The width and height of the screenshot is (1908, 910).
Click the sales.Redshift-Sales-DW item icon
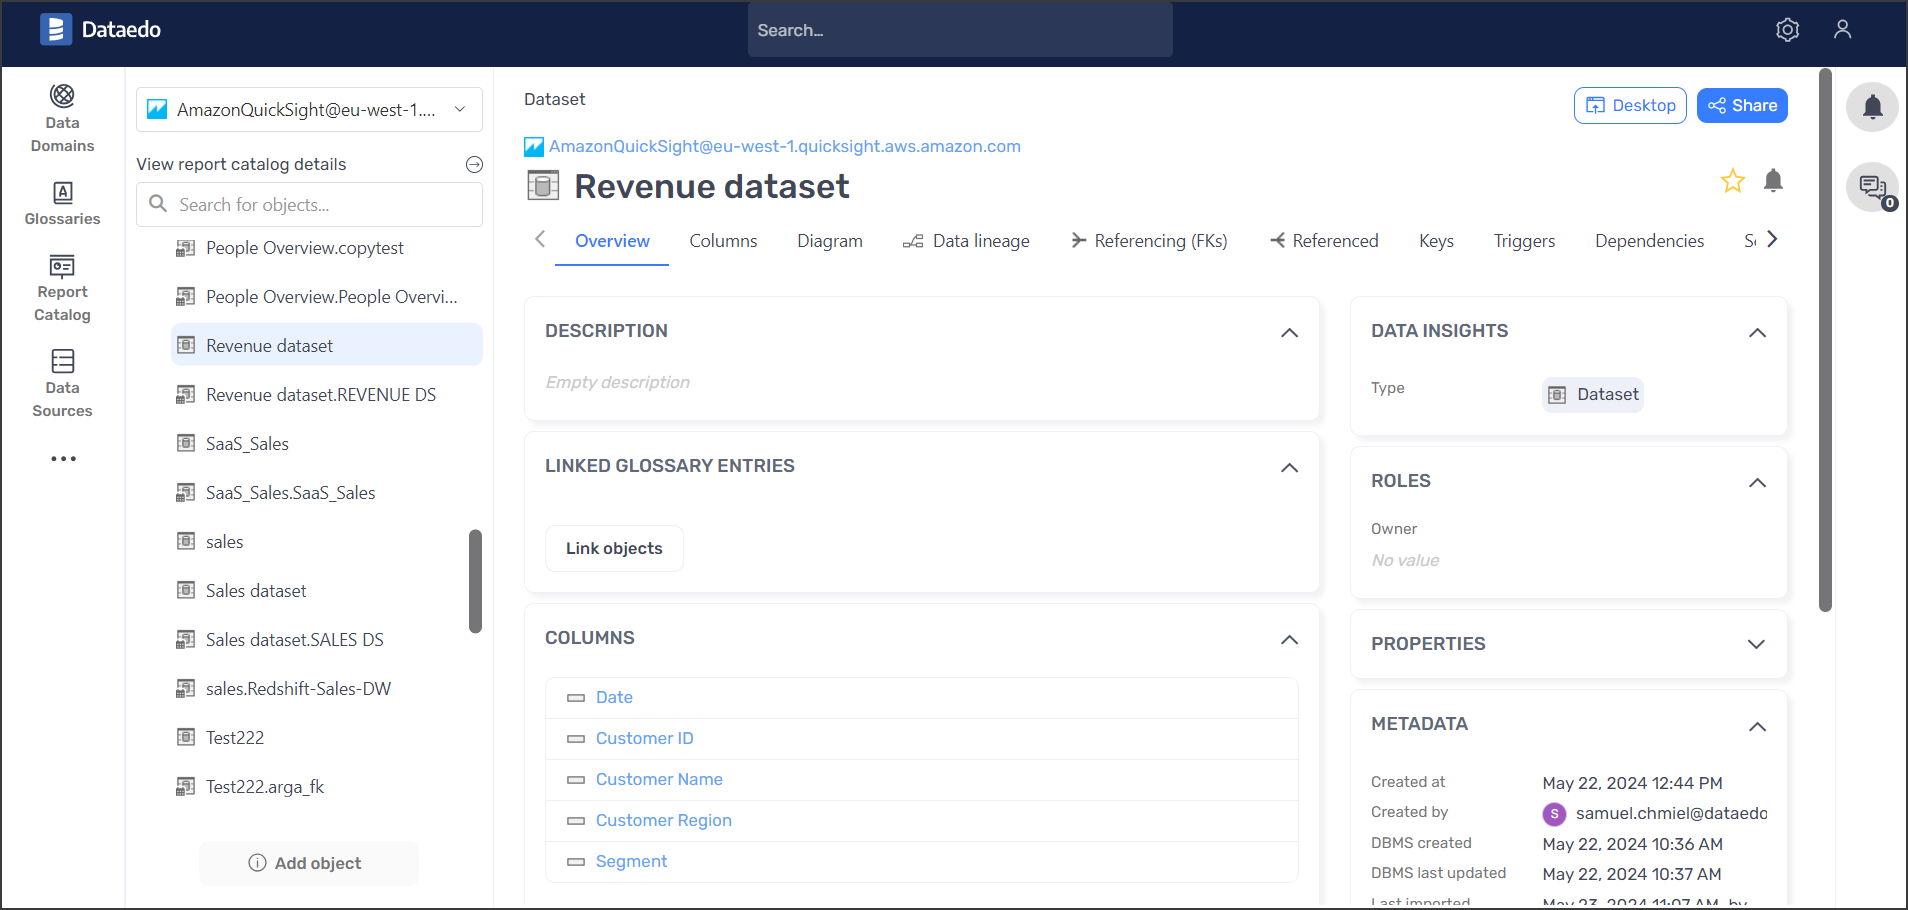click(x=185, y=688)
